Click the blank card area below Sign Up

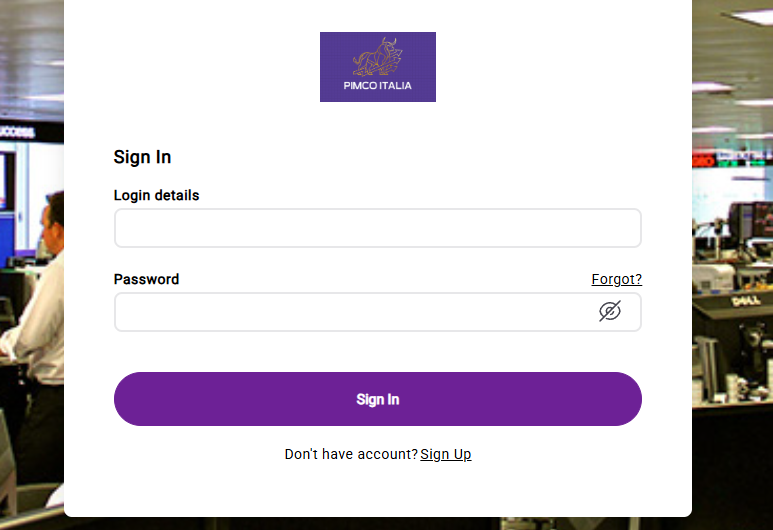tap(378, 492)
